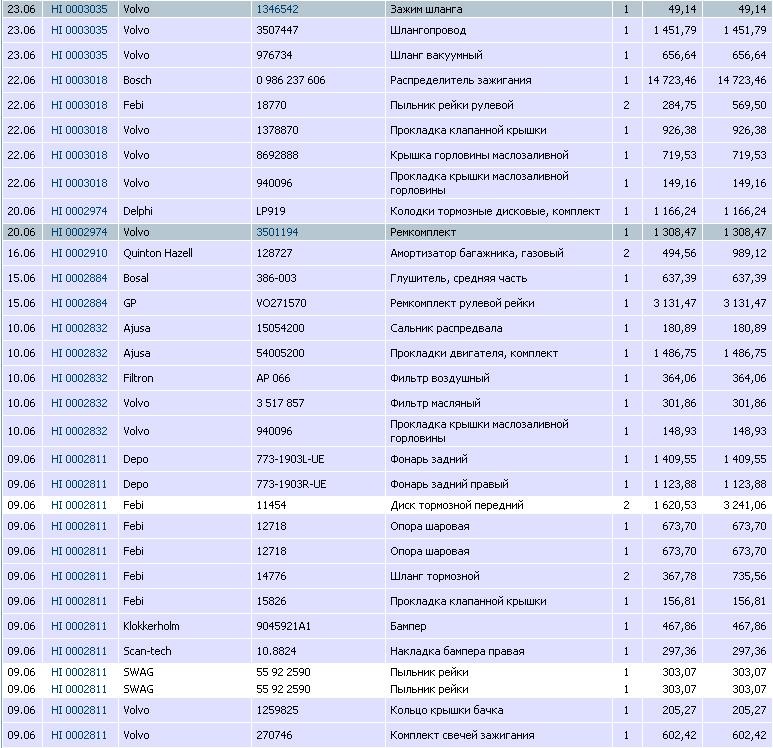Select the 'Зажим шланга' cell
This screenshot has height=748, width=773.
tap(426, 9)
